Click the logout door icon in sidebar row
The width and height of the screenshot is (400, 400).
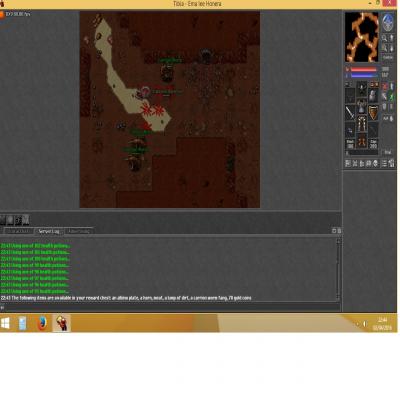391,163
